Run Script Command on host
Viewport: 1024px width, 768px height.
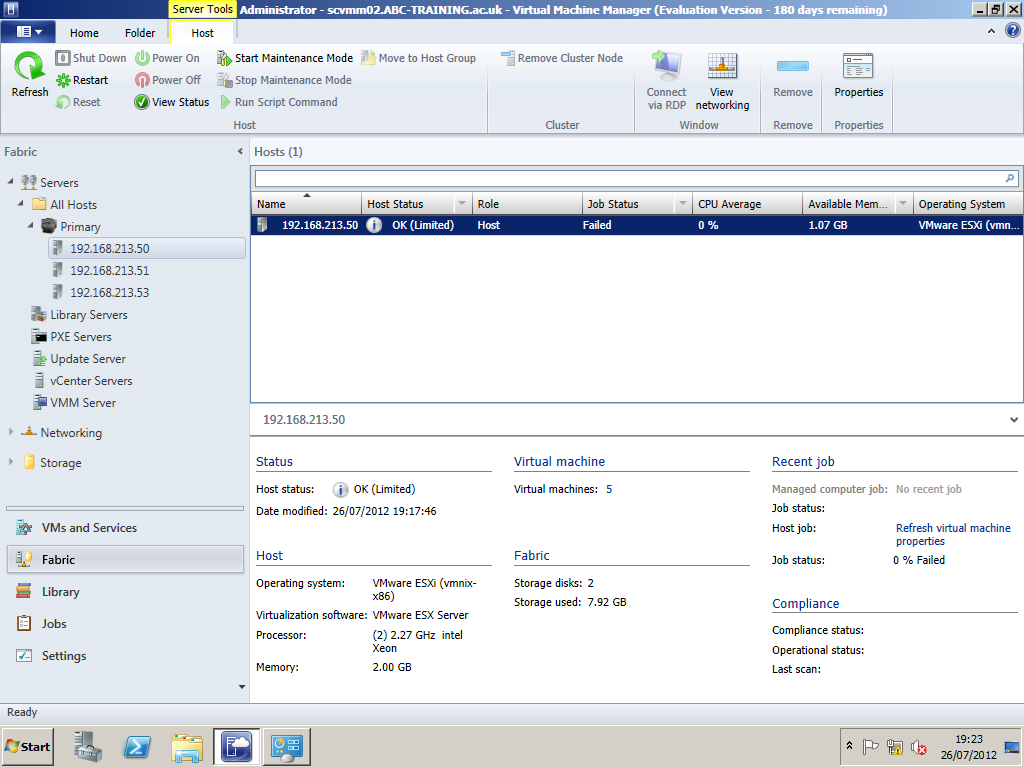tap(279, 102)
